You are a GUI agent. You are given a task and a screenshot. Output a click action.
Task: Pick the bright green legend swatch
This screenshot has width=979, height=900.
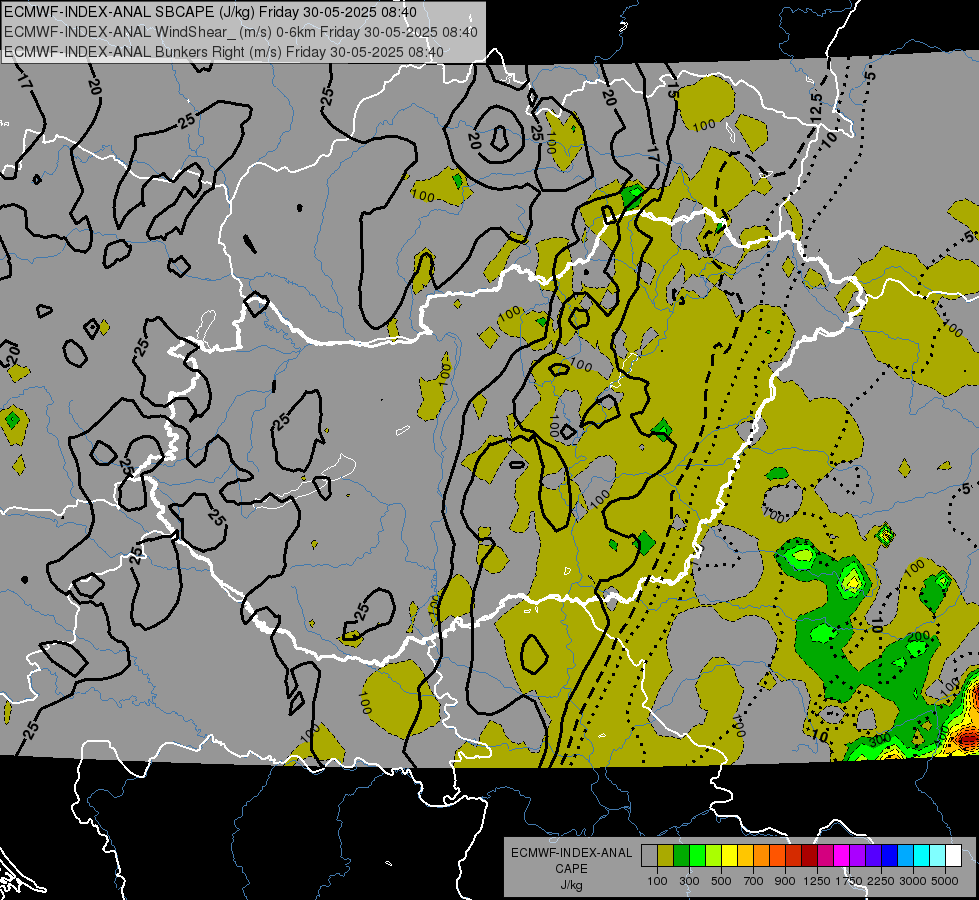pyautogui.click(x=697, y=855)
